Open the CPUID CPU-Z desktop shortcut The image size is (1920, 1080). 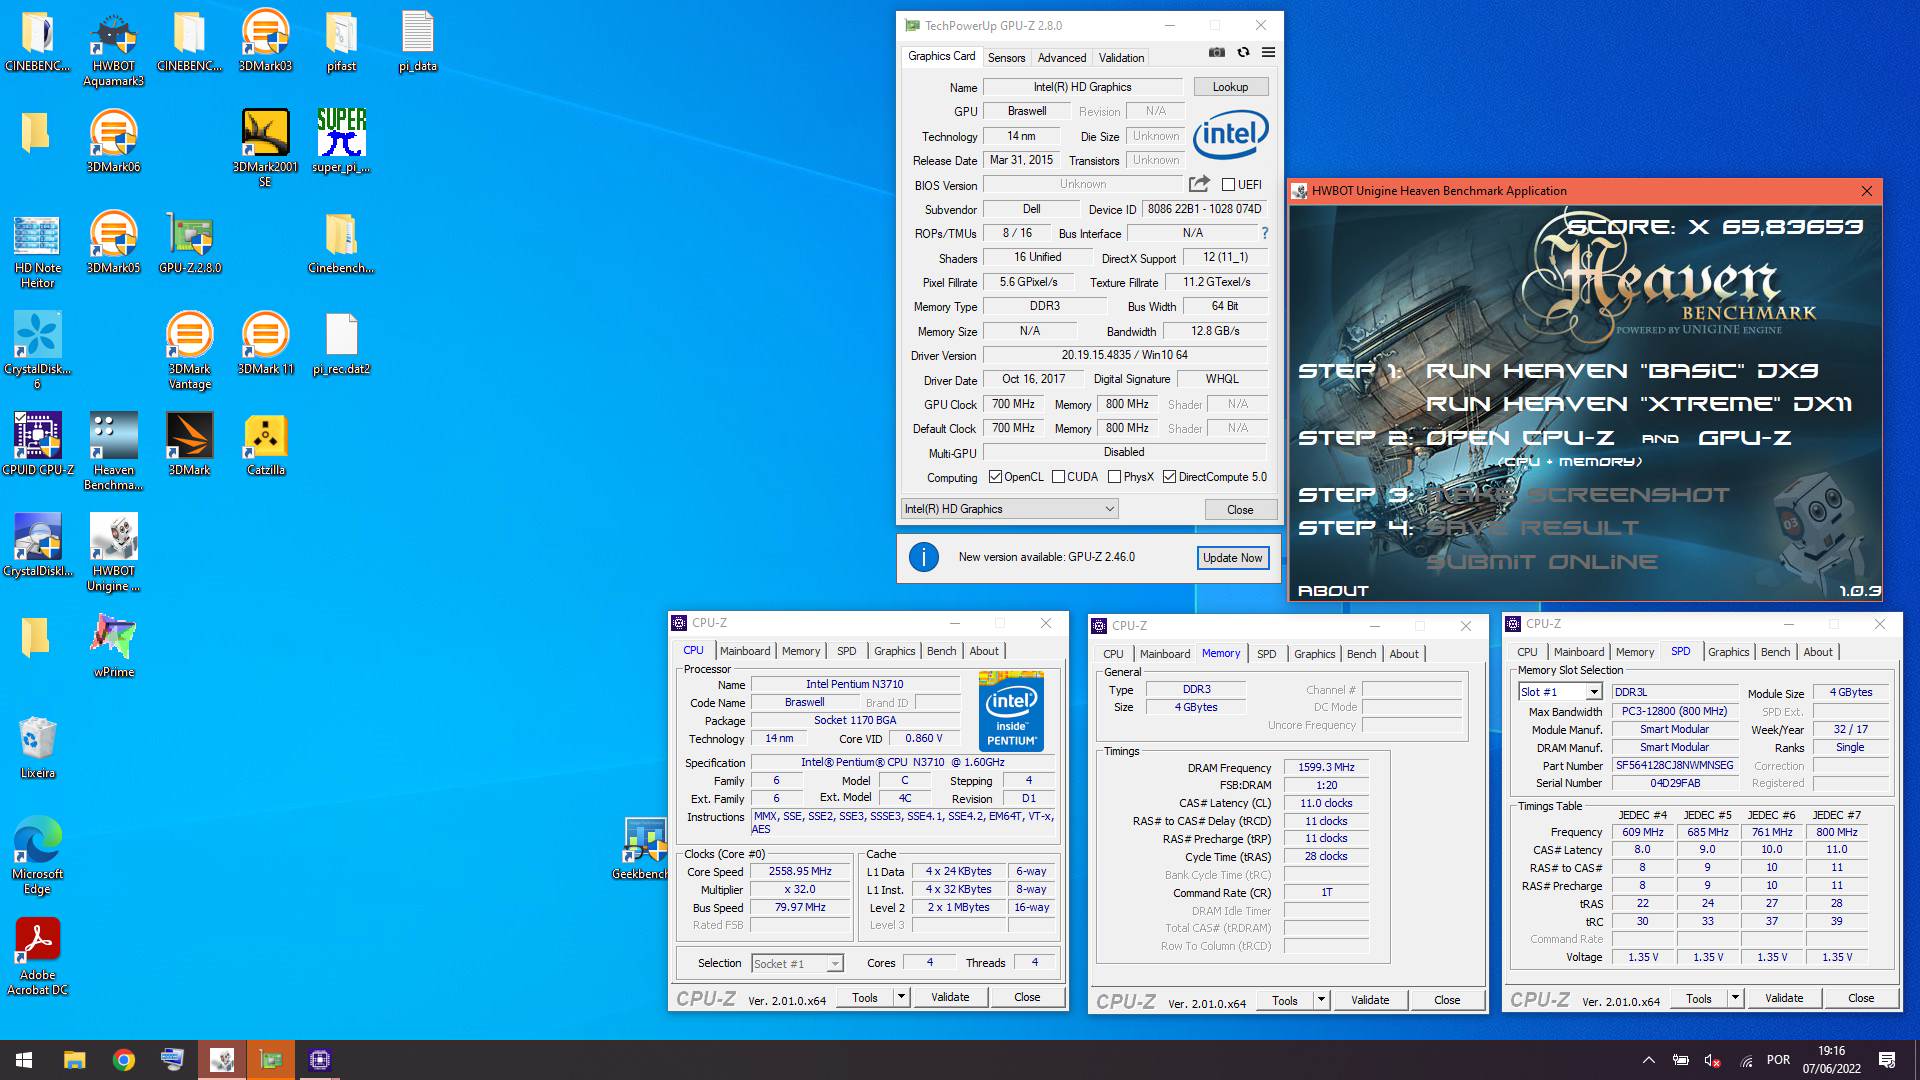click(x=37, y=445)
